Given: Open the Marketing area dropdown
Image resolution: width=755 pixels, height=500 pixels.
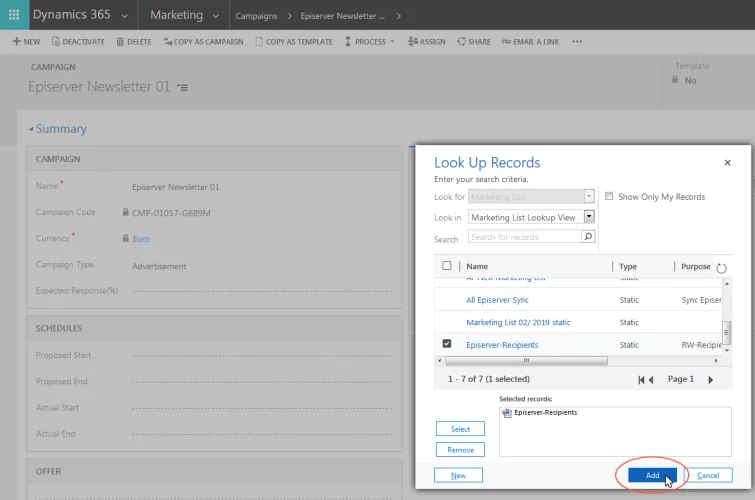Looking at the screenshot, I should [215, 16].
